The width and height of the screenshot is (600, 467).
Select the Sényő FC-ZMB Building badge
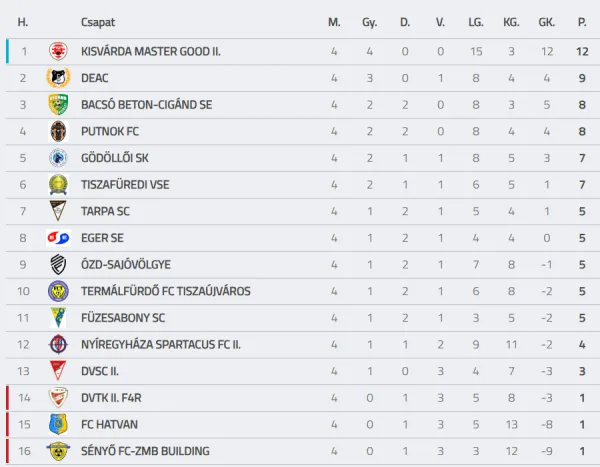[58, 451]
